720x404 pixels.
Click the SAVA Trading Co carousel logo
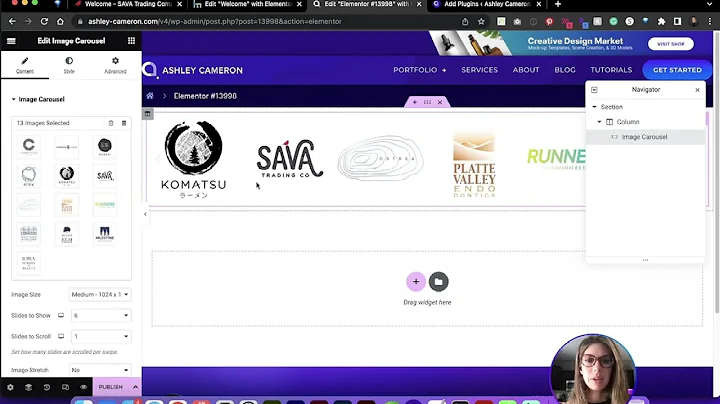(290, 159)
